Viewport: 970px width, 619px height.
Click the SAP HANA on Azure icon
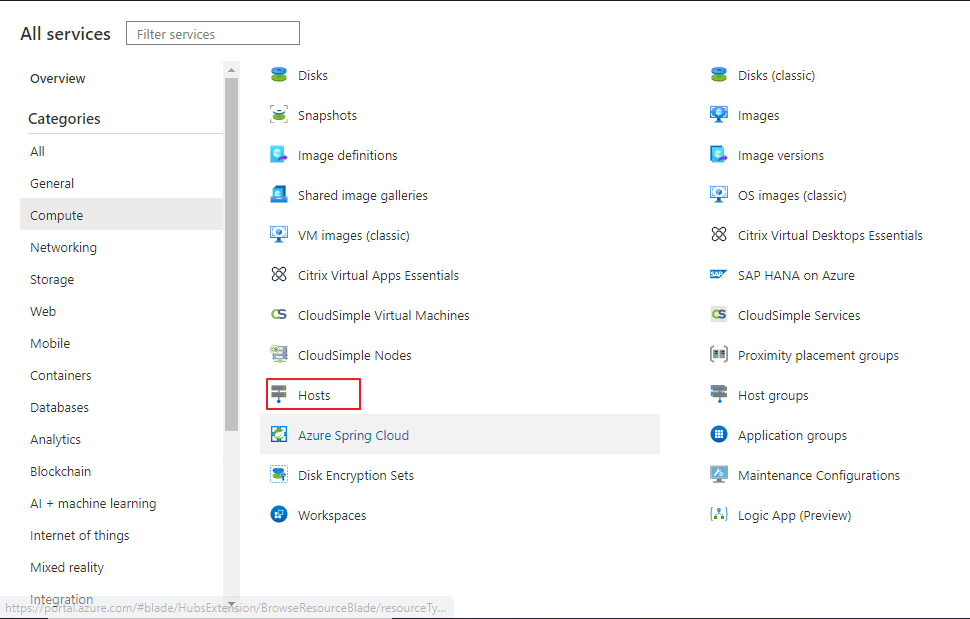[x=719, y=275]
